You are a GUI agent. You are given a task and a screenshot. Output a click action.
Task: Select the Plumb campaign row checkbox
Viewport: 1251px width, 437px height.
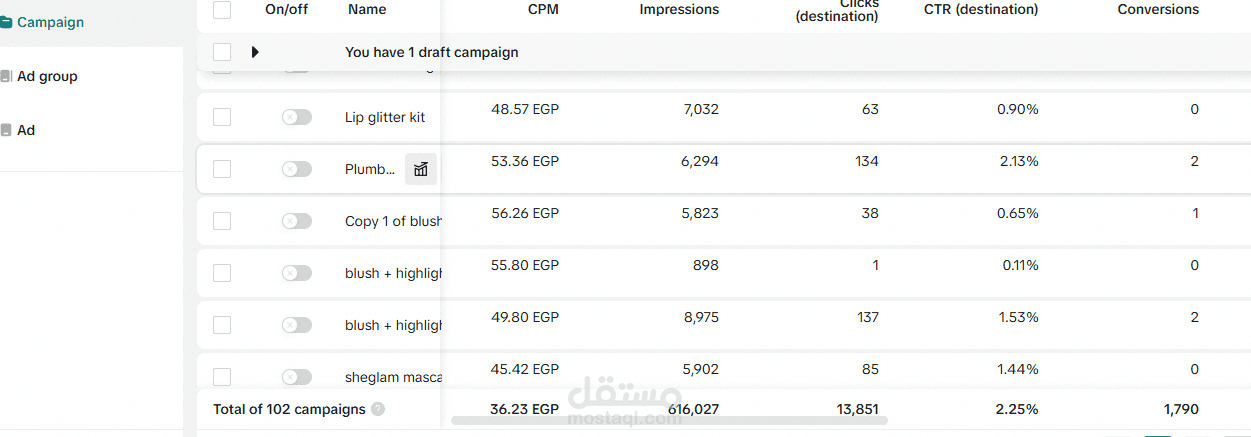tap(222, 169)
